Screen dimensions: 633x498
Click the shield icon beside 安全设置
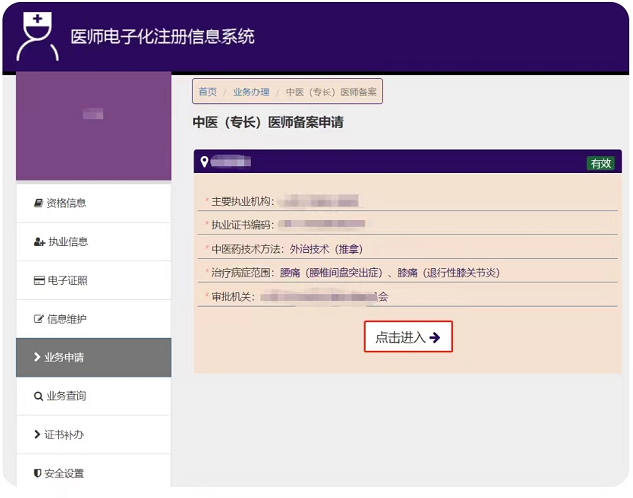coord(38,473)
